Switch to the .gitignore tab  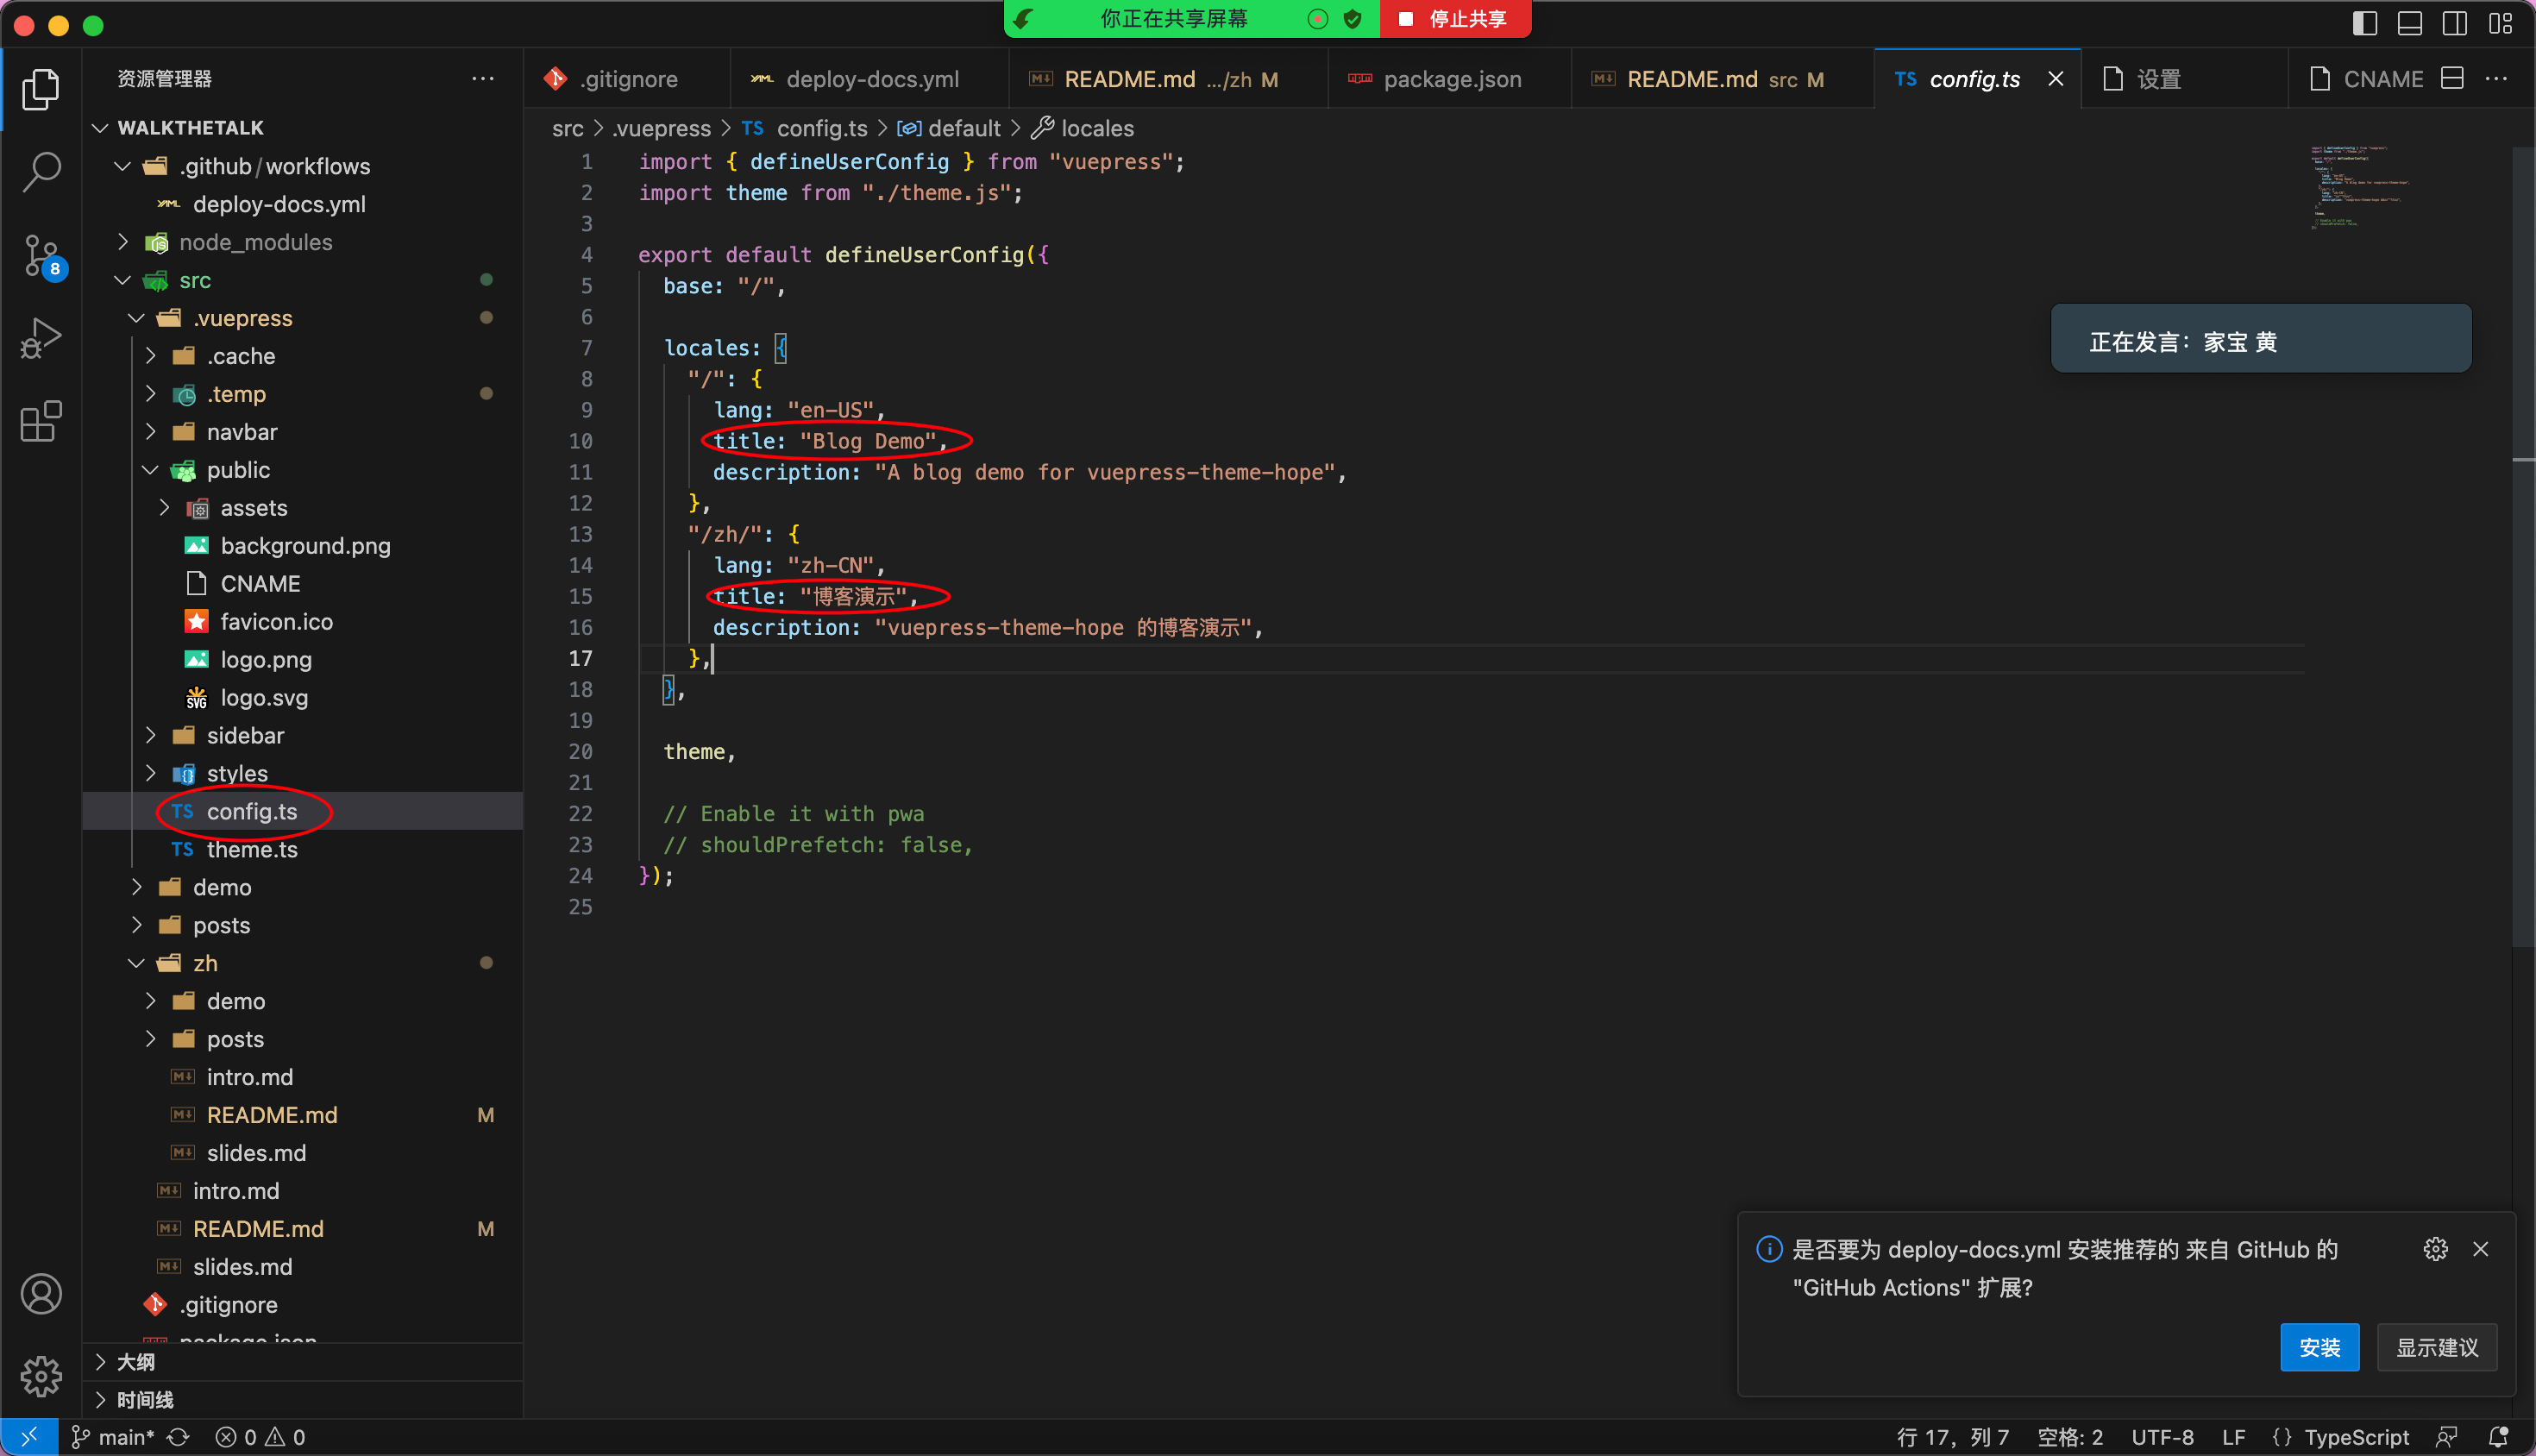click(x=626, y=79)
